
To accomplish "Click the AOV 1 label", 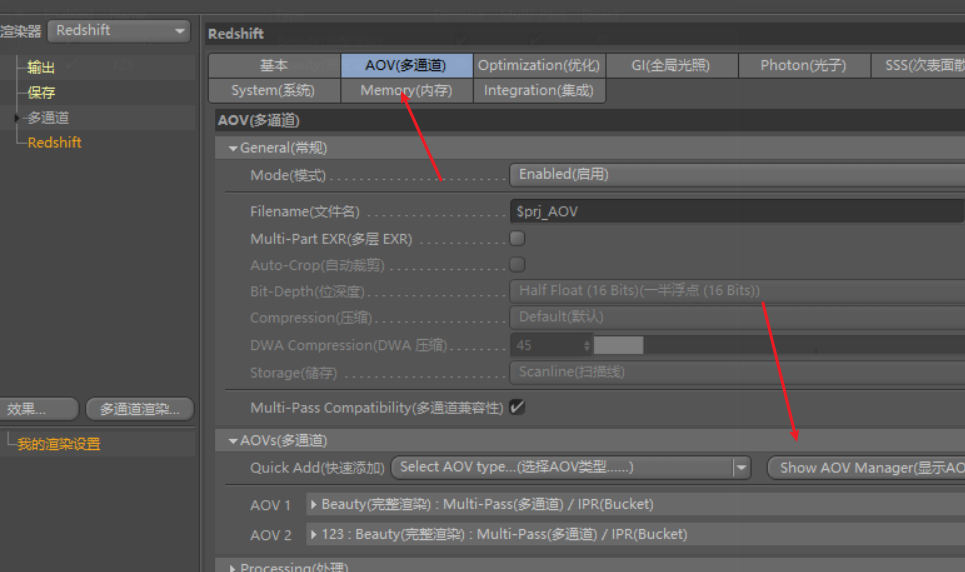I will click(270, 506).
